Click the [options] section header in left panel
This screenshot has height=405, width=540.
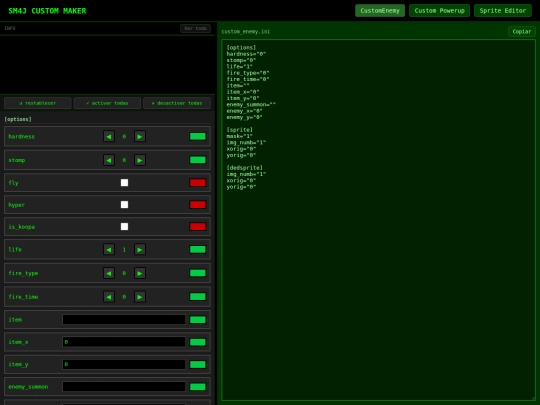tap(18, 119)
